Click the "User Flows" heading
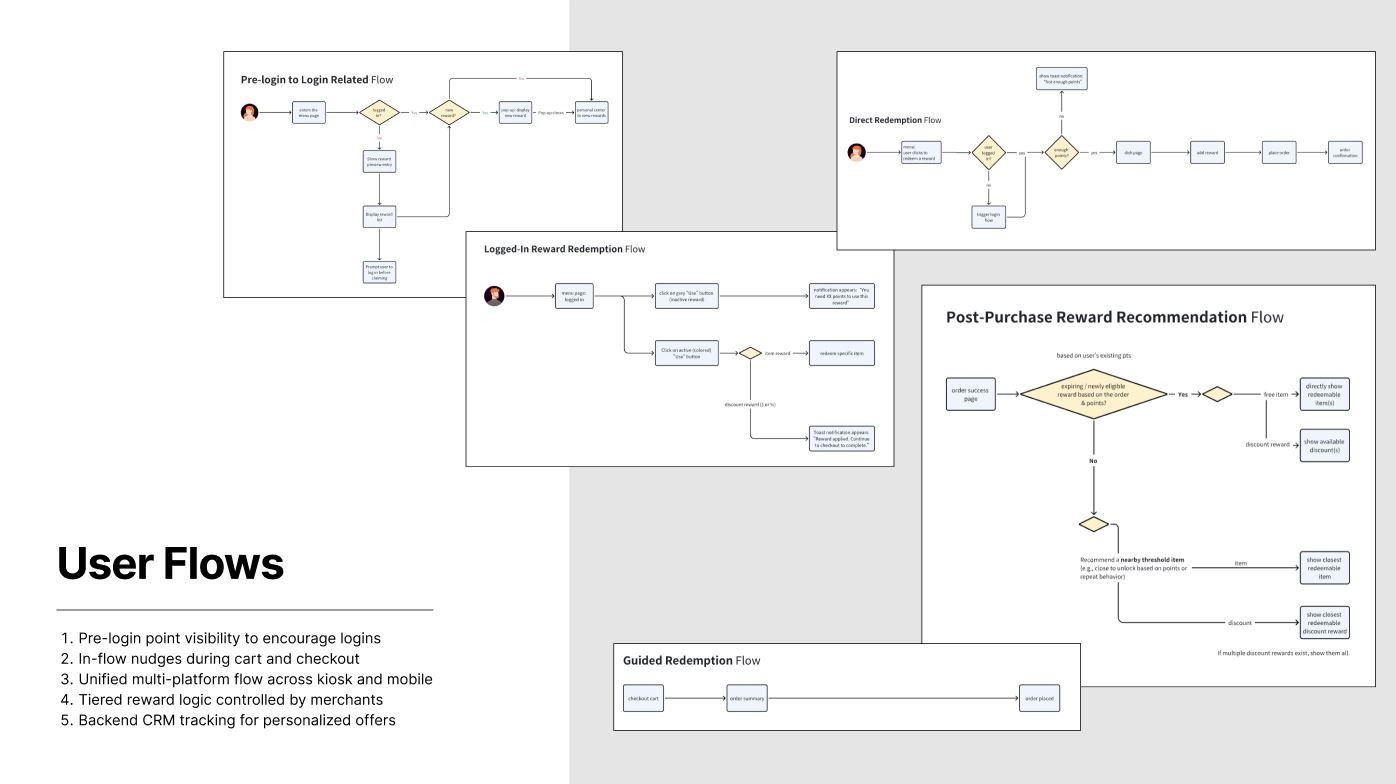This screenshot has height=784, width=1396. click(170, 565)
